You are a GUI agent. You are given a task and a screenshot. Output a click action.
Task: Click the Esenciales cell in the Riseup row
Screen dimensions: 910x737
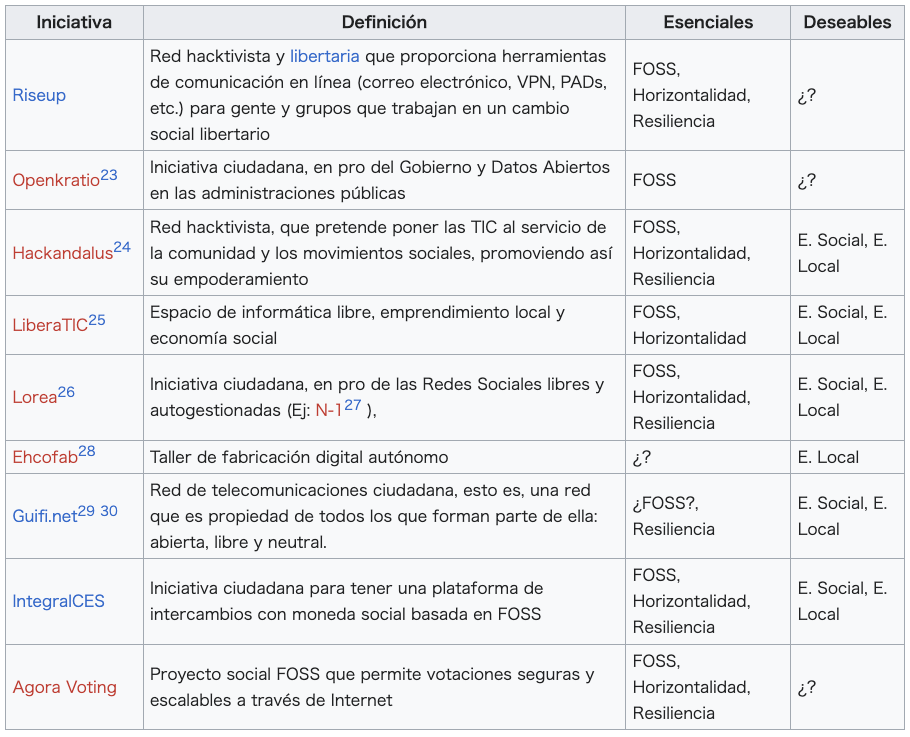[x=708, y=95]
